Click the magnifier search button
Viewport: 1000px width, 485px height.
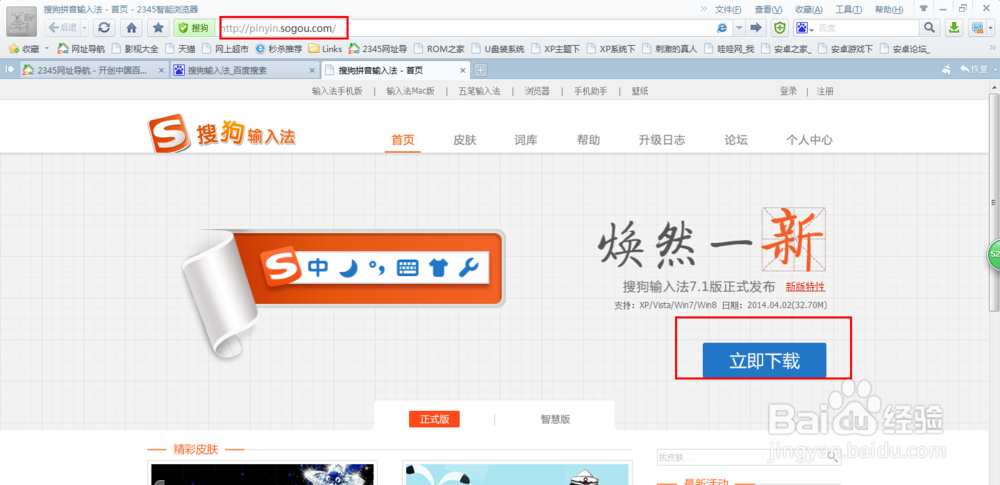pos(929,27)
